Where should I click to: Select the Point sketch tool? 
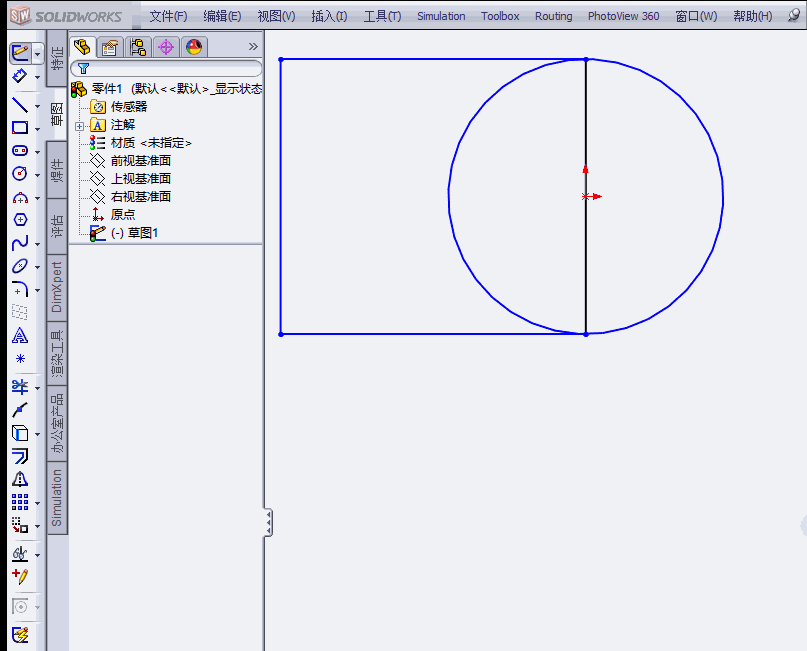(x=20, y=359)
